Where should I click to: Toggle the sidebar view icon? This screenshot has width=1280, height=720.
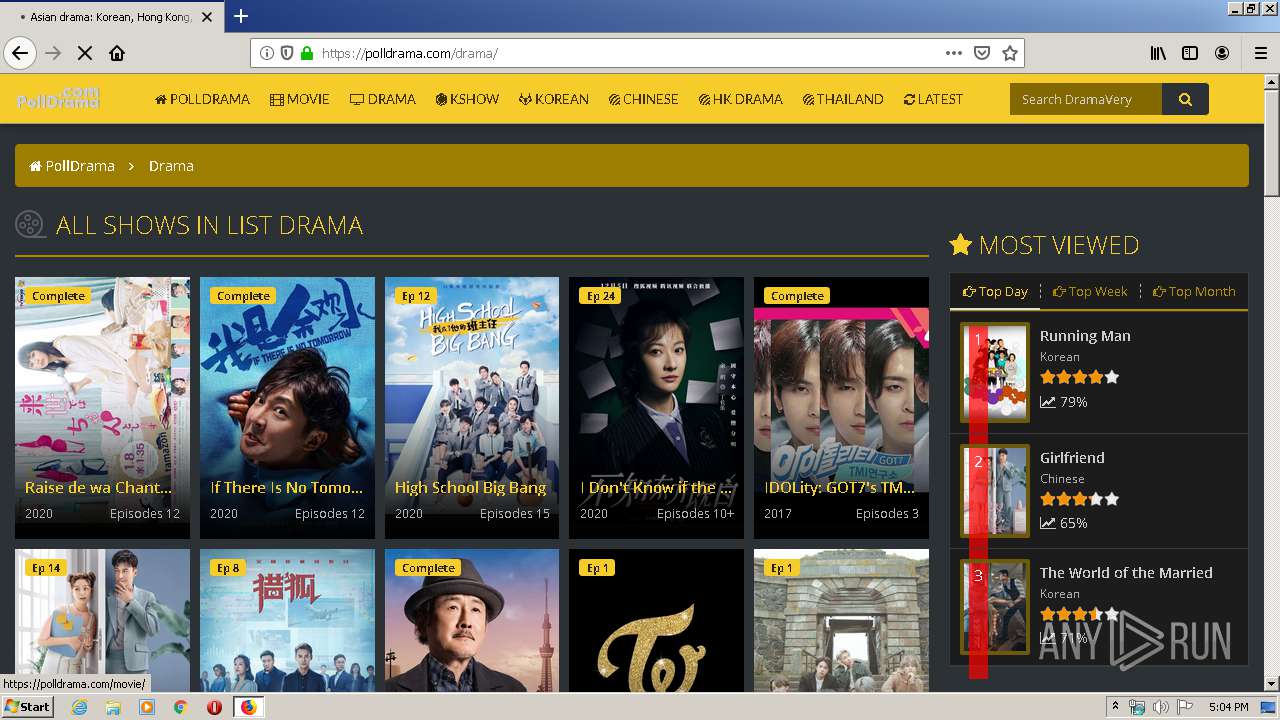[1190, 53]
